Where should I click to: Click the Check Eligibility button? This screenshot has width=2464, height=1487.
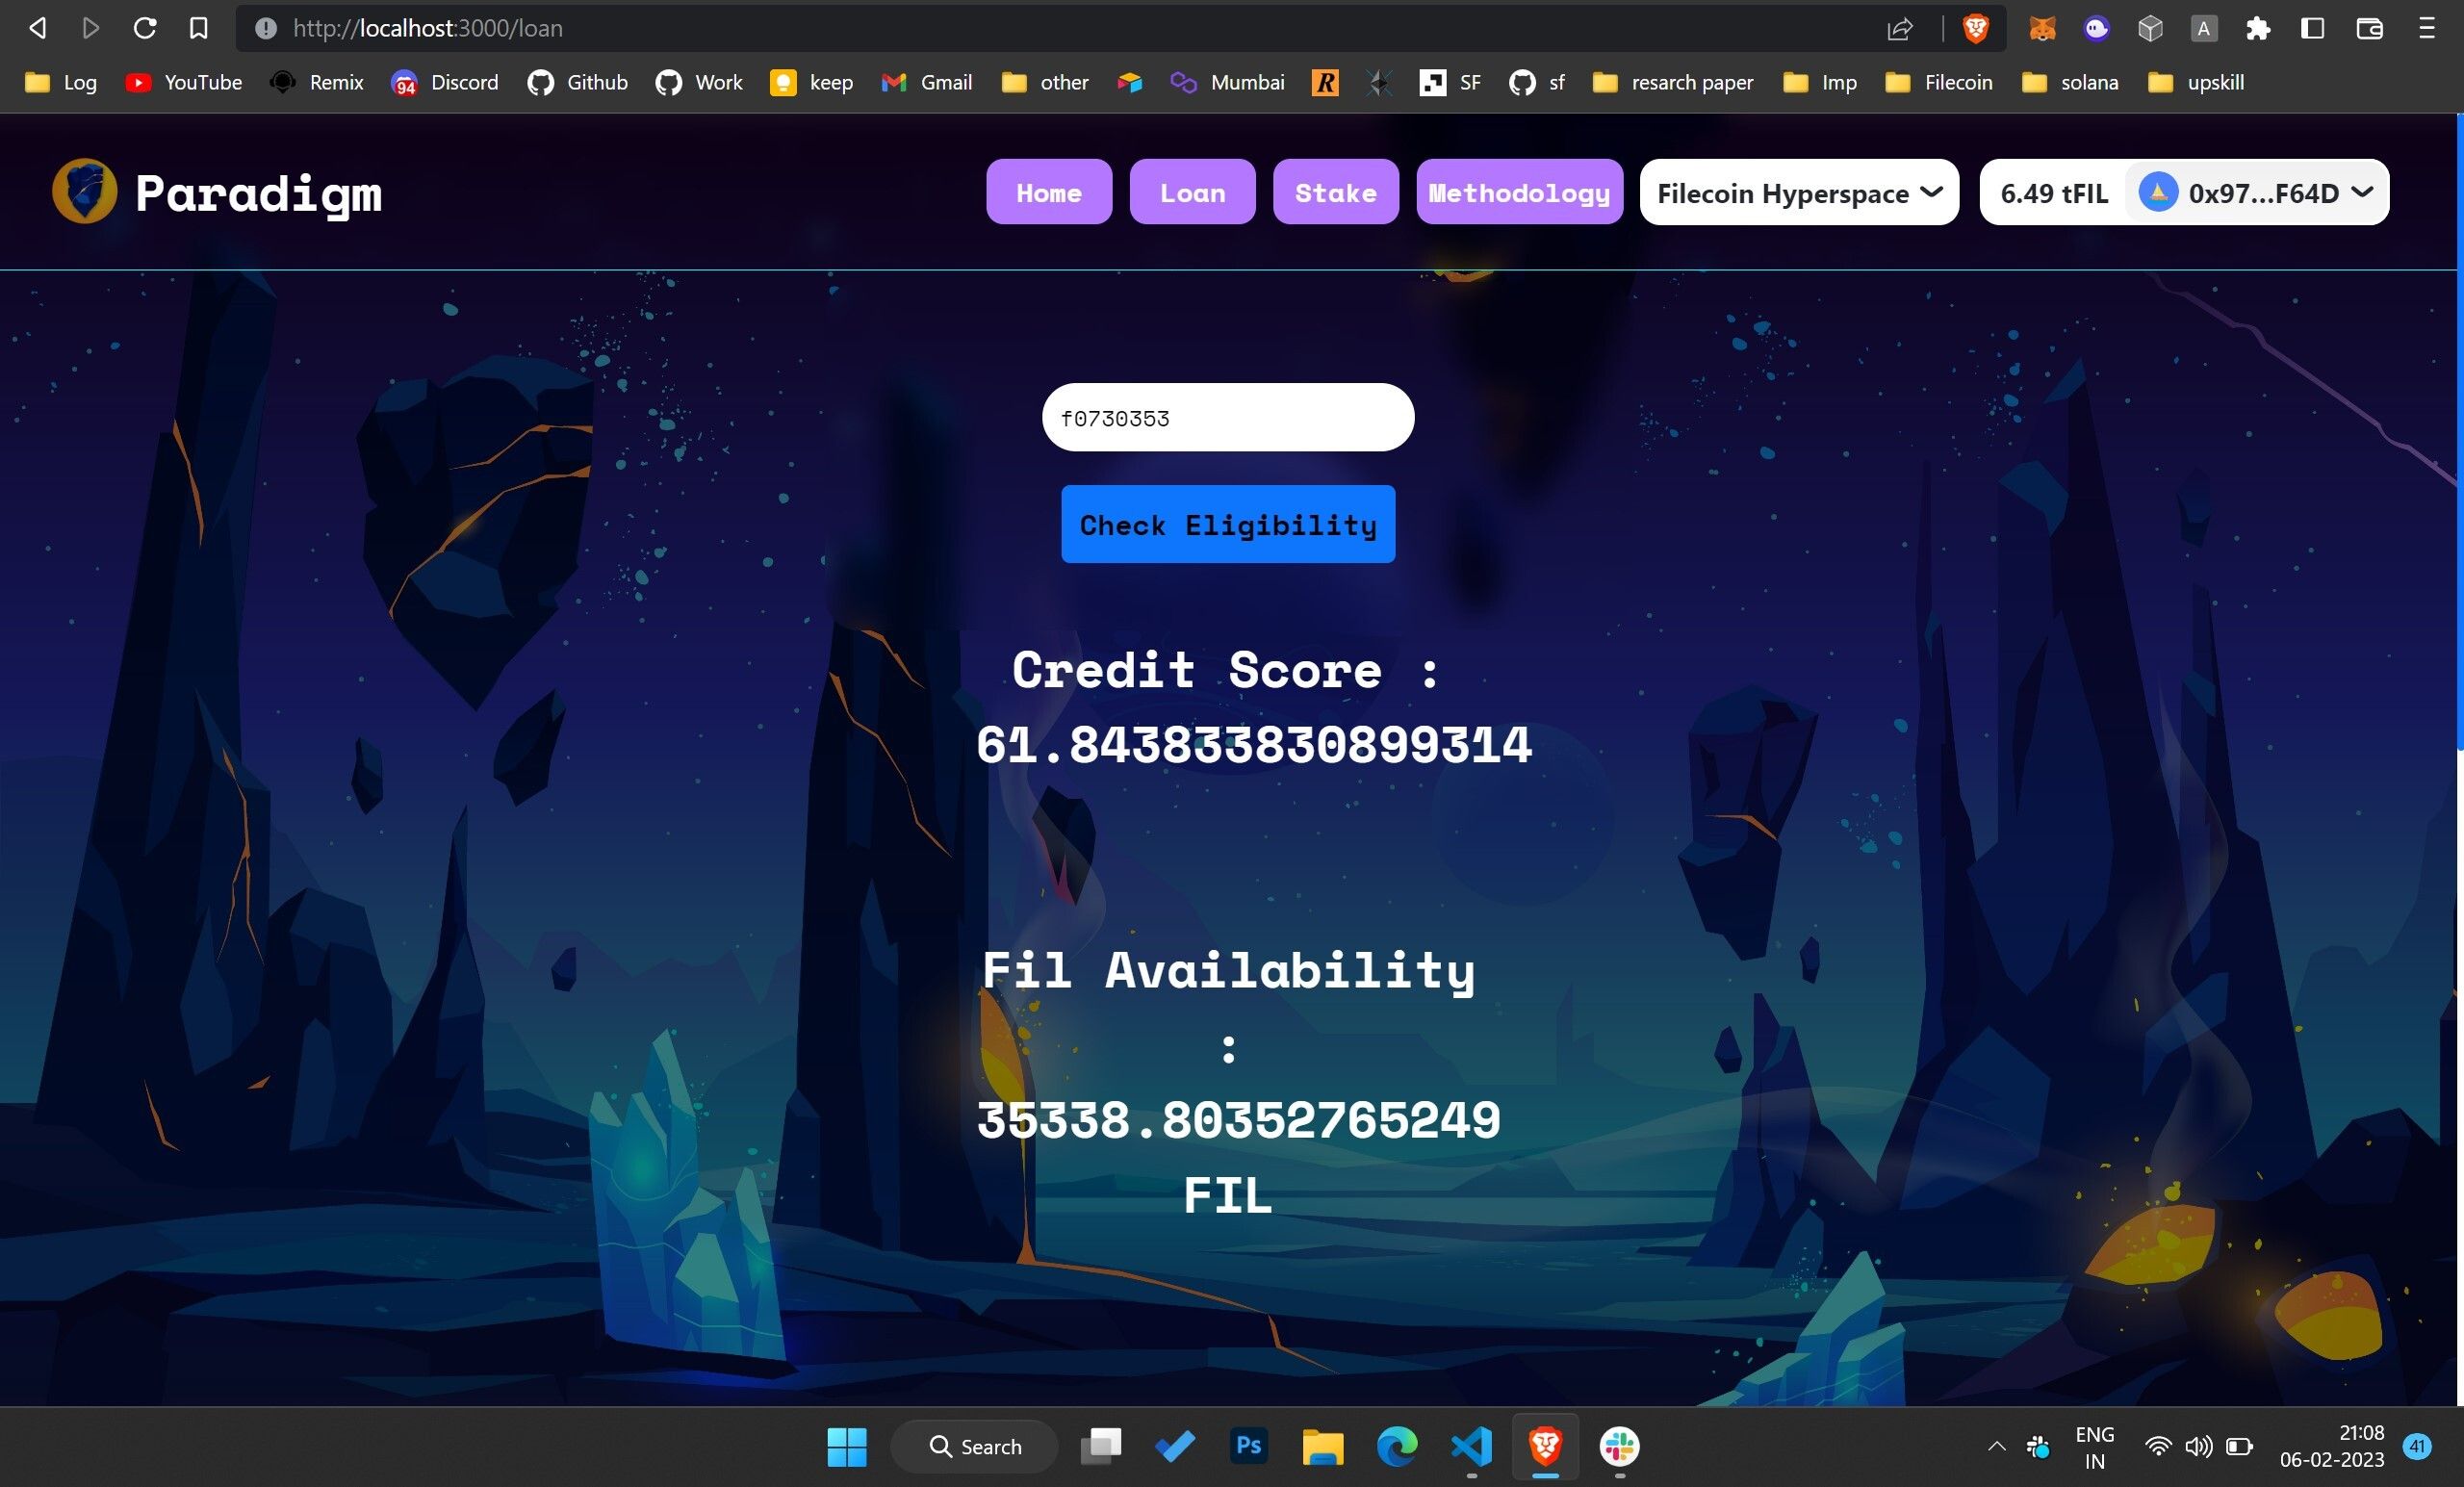1228,525
